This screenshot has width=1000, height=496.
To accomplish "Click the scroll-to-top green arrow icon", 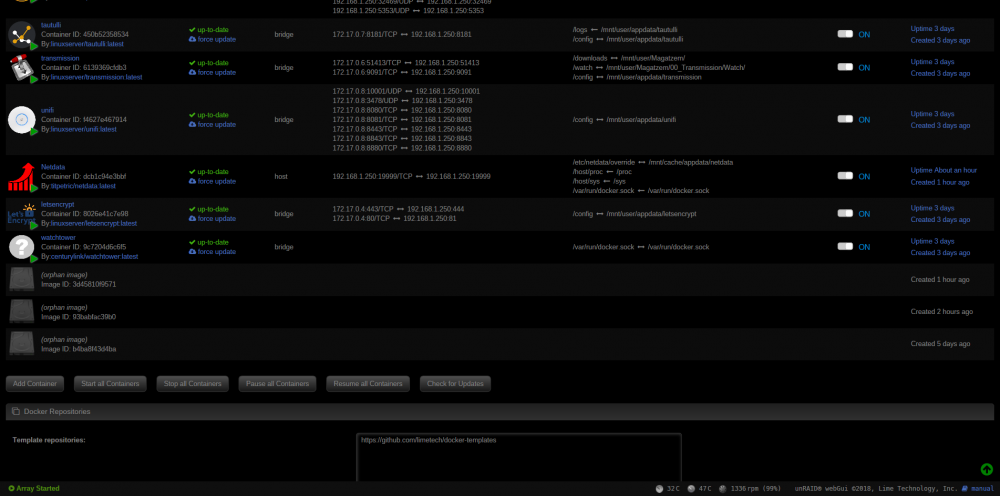I will [986, 469].
